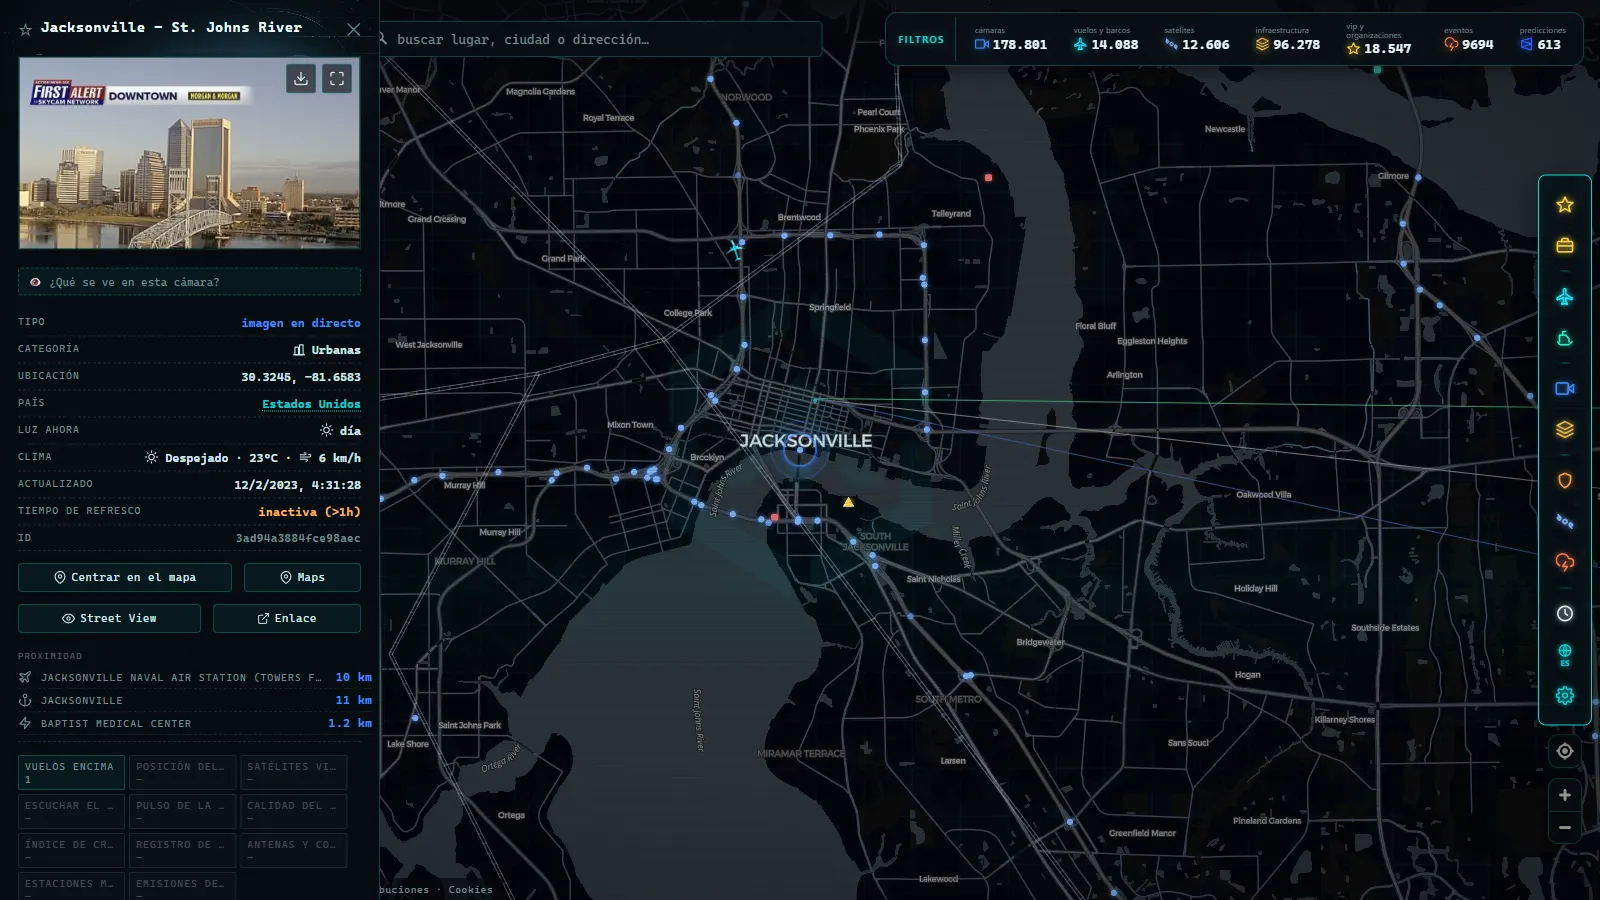Open the First Alert Downtown camera thumbnail
This screenshot has width=1600, height=900.
tap(189, 153)
